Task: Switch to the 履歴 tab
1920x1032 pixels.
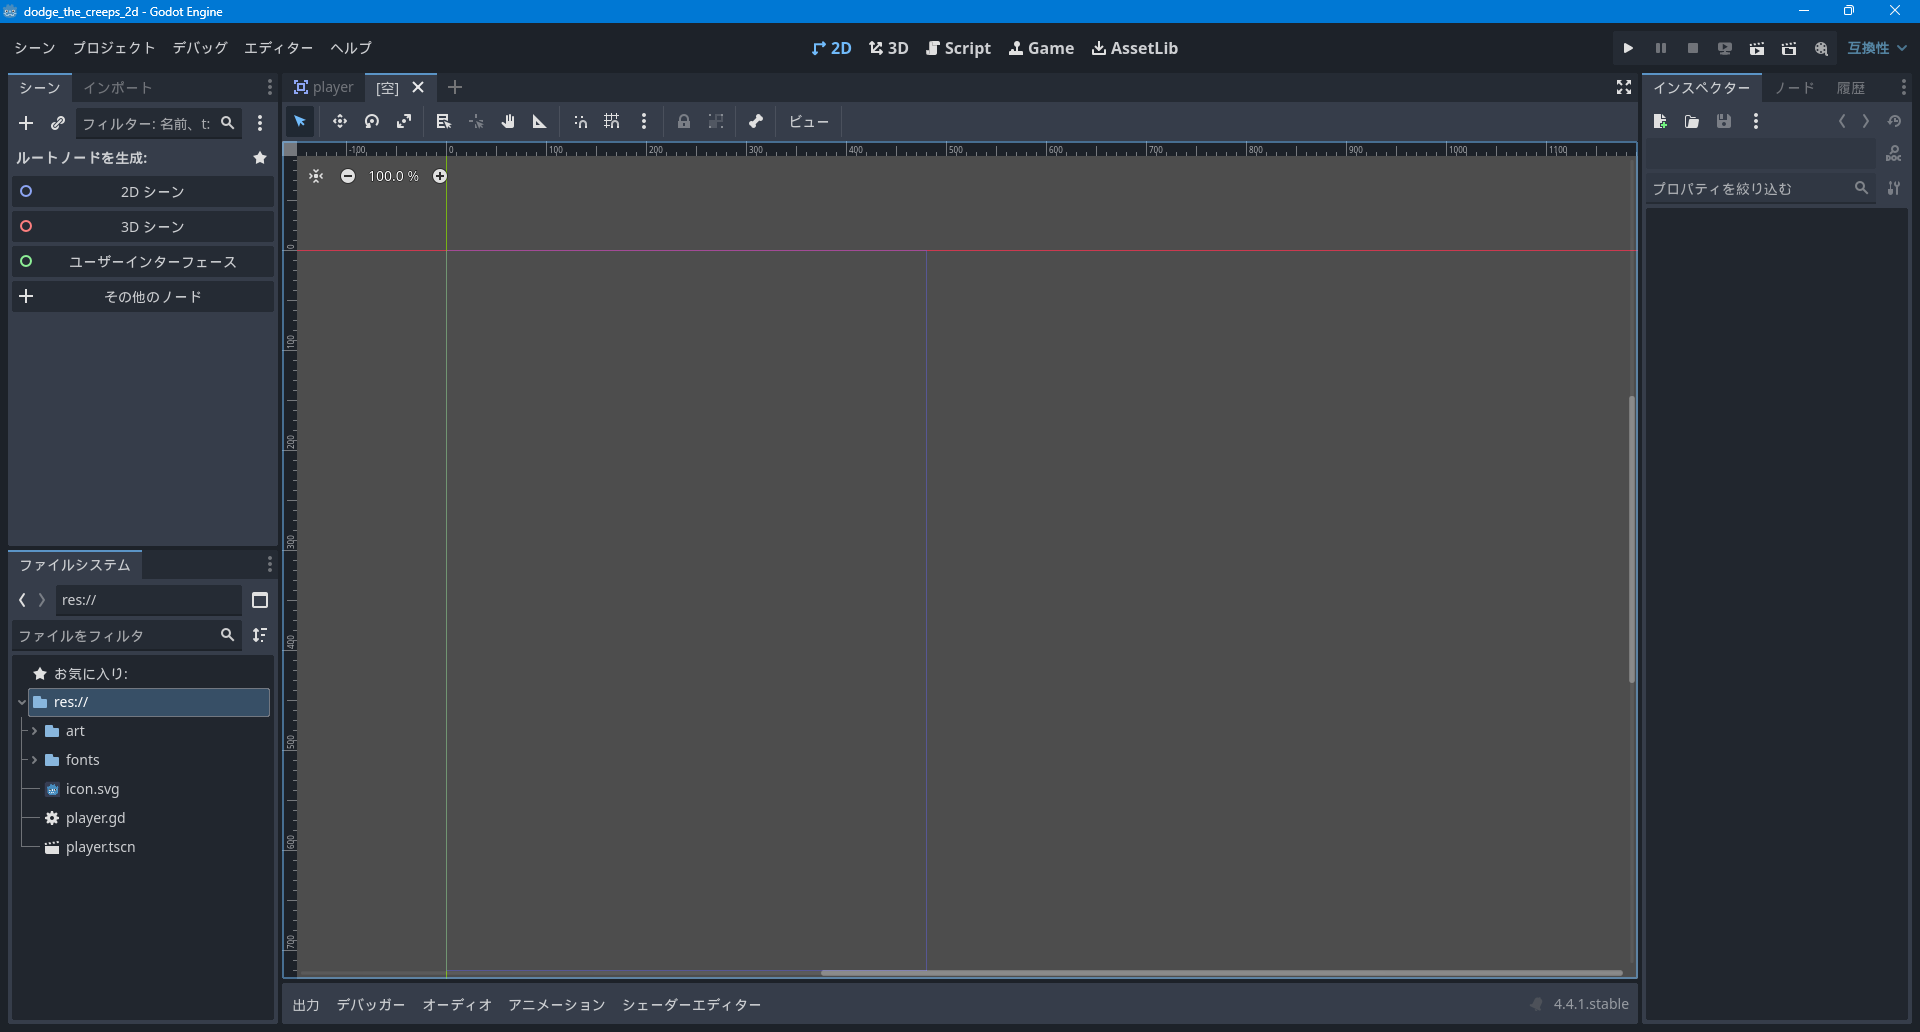Action: point(1851,88)
